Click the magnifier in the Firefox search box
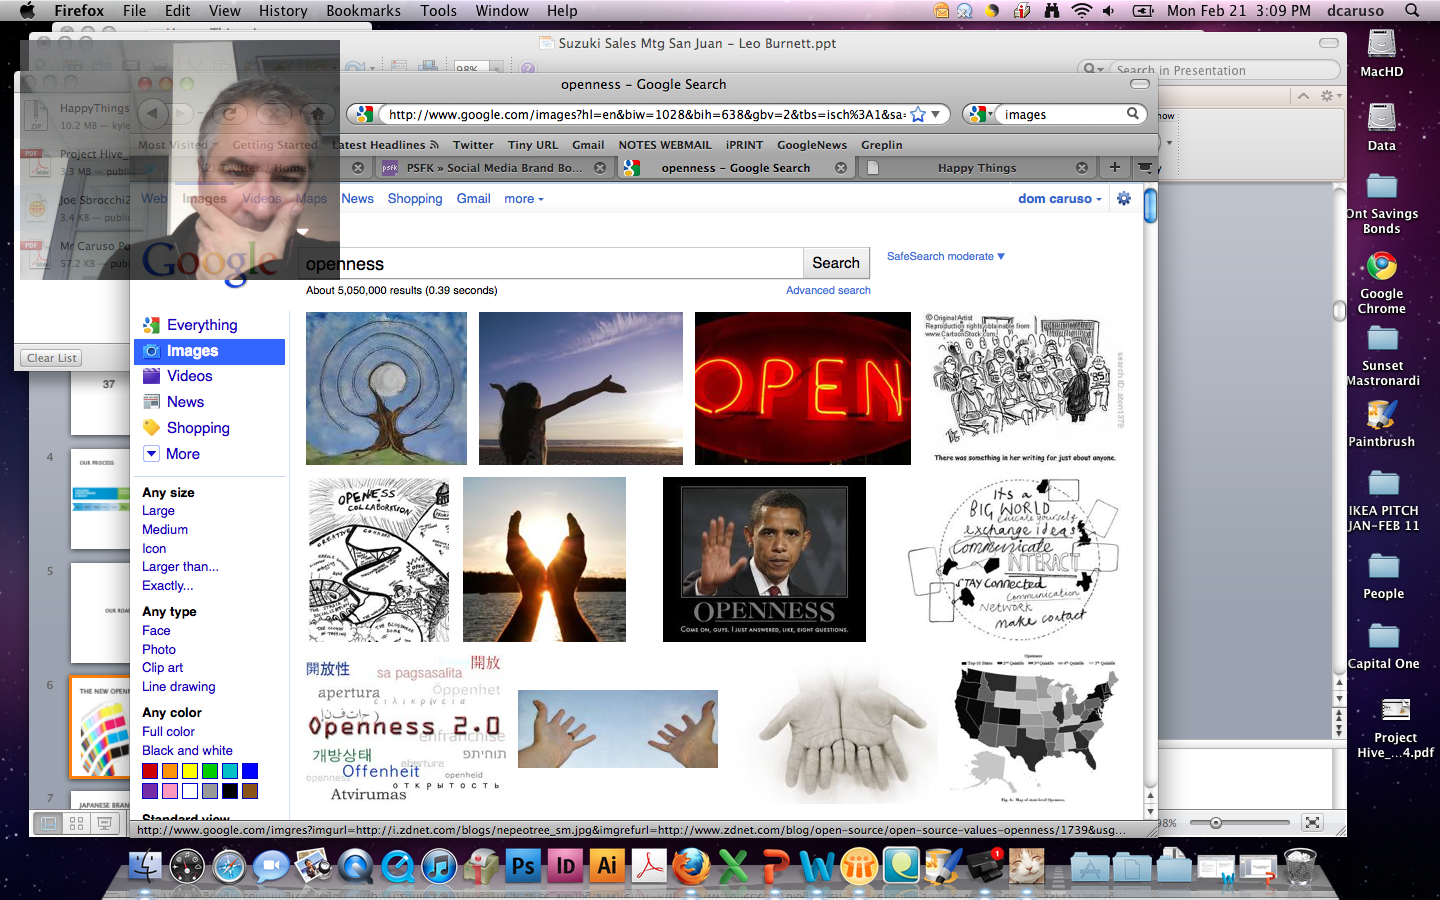1440x900 pixels. click(1132, 114)
